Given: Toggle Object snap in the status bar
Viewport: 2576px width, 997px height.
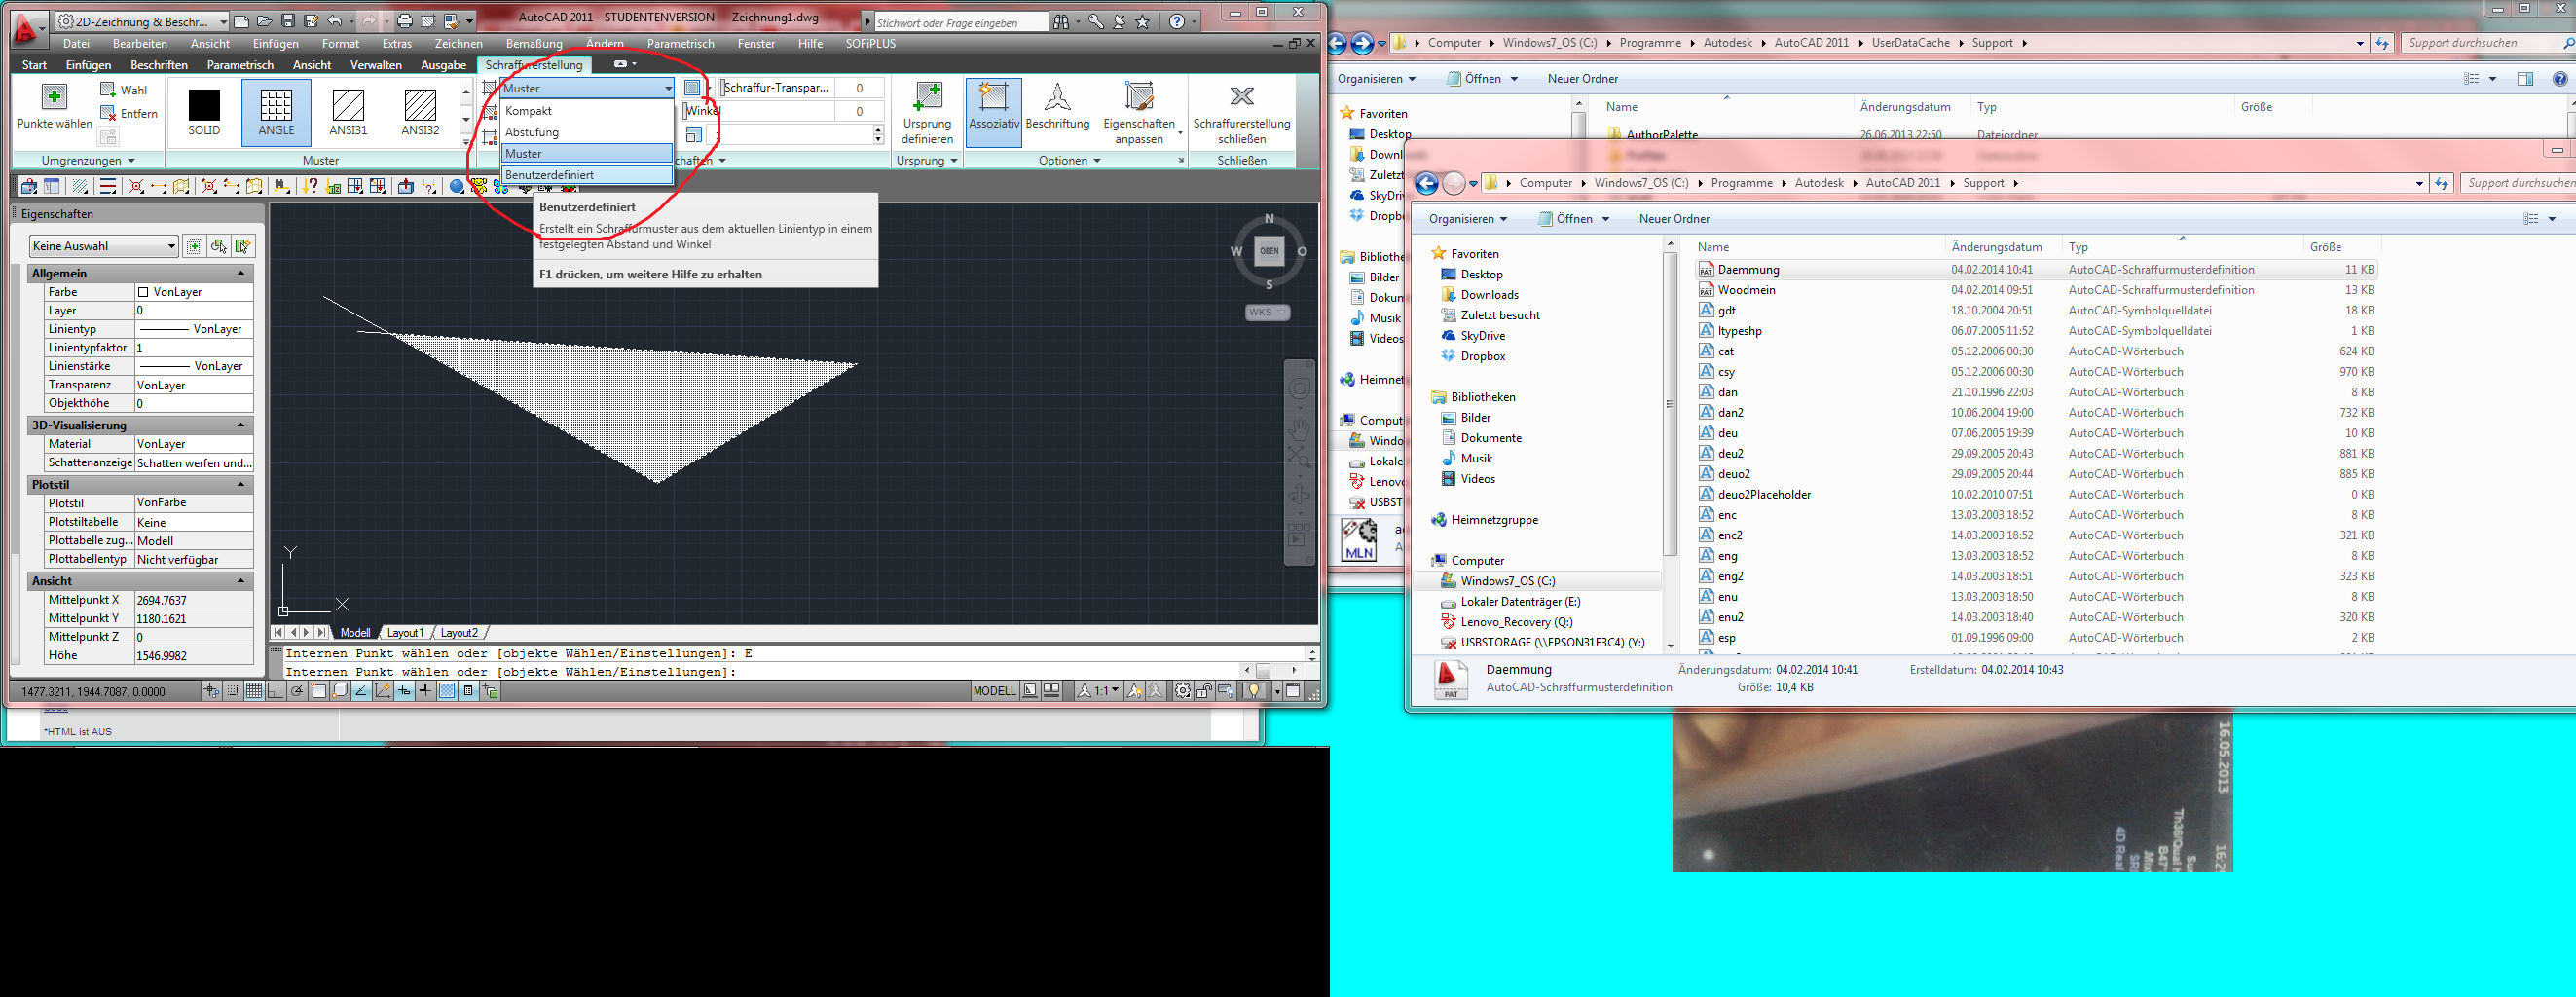Looking at the screenshot, I should tap(319, 691).
